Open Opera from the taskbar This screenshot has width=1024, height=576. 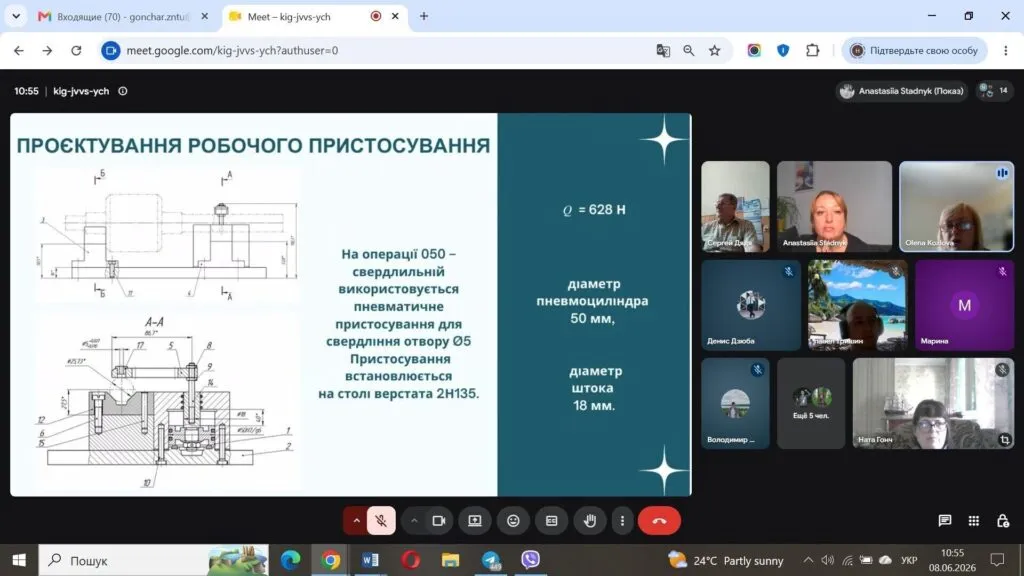point(411,560)
